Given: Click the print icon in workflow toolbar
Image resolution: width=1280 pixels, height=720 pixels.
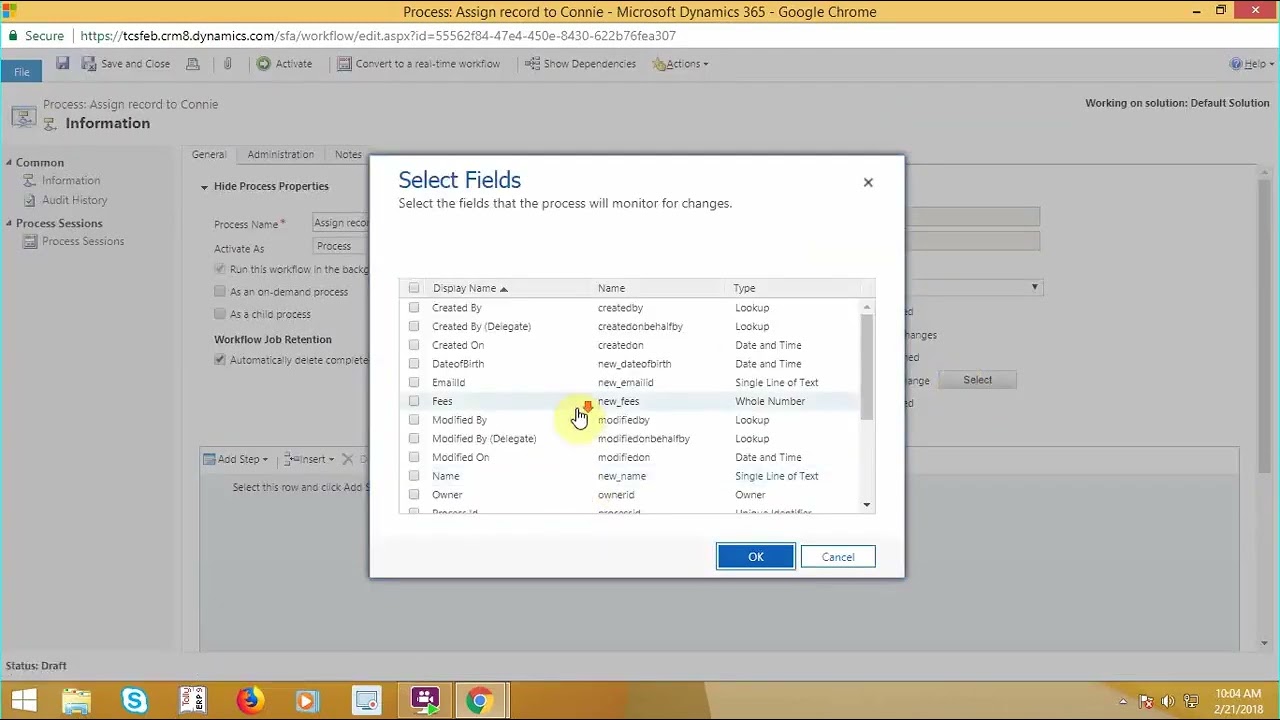Looking at the screenshot, I should (193, 63).
